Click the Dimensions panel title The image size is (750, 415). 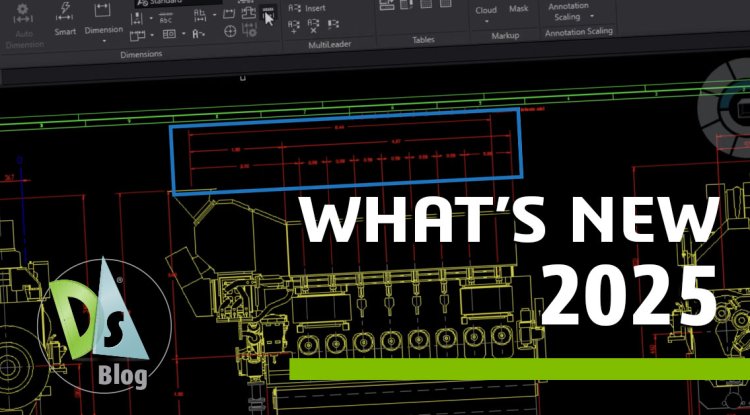[x=141, y=54]
